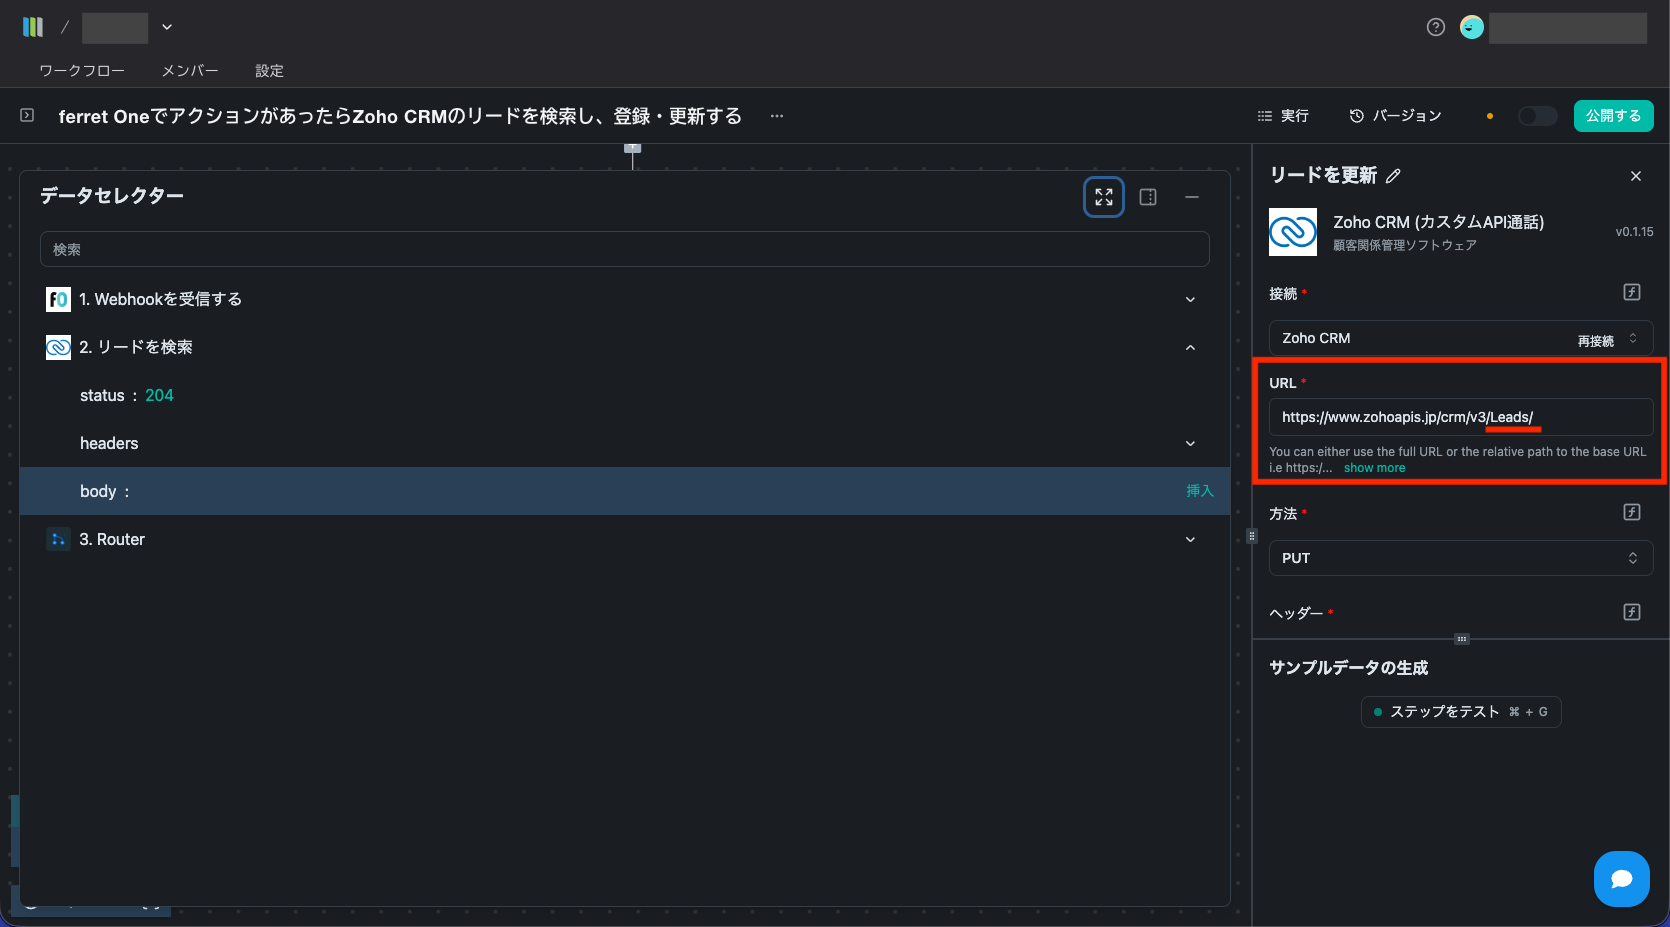Switch to the メンバー tab
The image size is (1670, 927).
click(190, 70)
